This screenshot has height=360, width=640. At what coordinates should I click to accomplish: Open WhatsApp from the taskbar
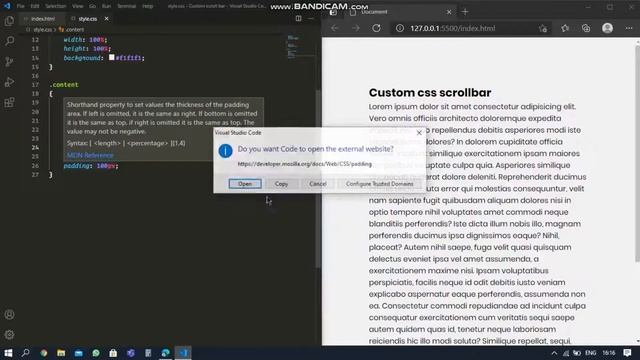[x=96, y=353]
